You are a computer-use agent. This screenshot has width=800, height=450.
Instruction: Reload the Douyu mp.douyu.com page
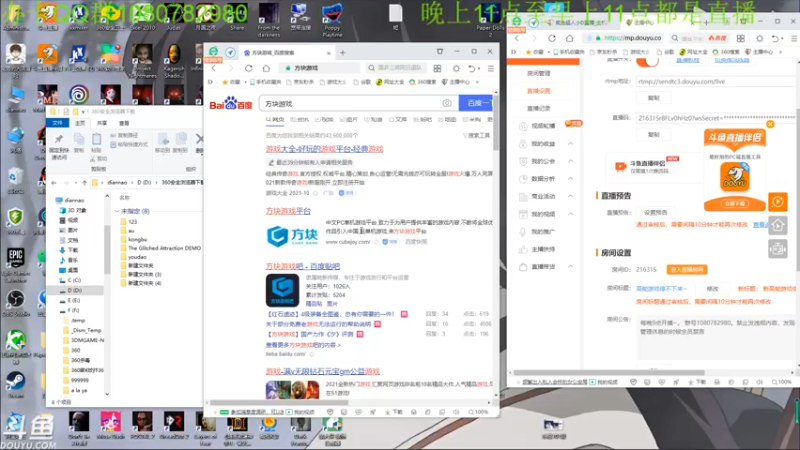tap(552, 38)
